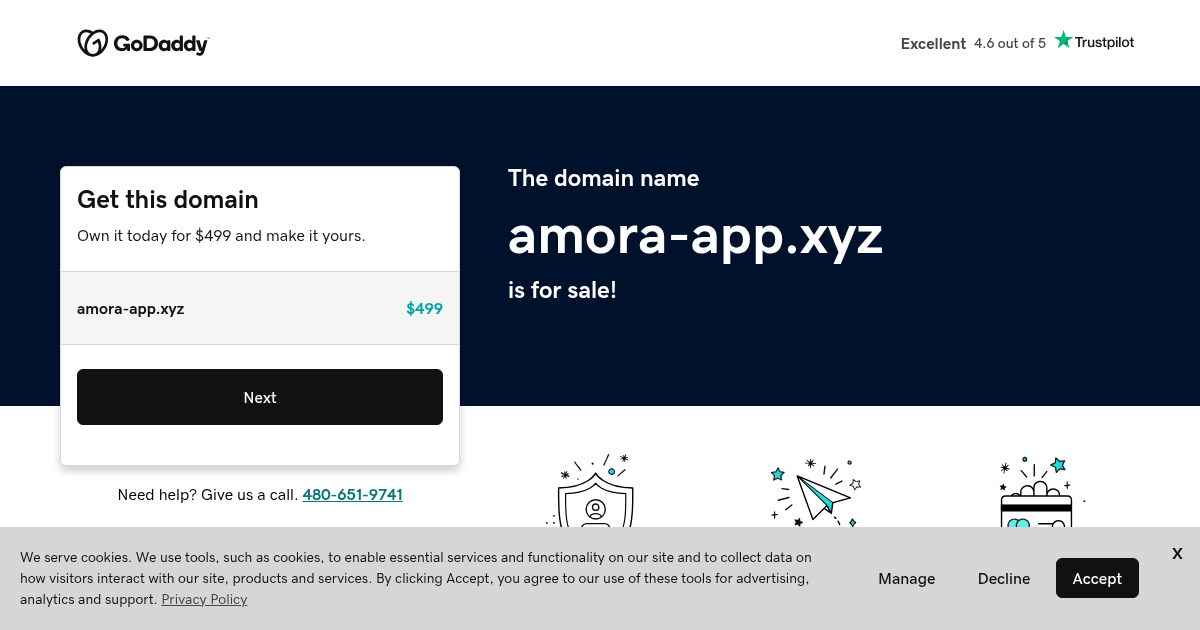The width and height of the screenshot is (1200, 630).
Task: Click the GoDaddy wordmark text
Action: (162, 42)
